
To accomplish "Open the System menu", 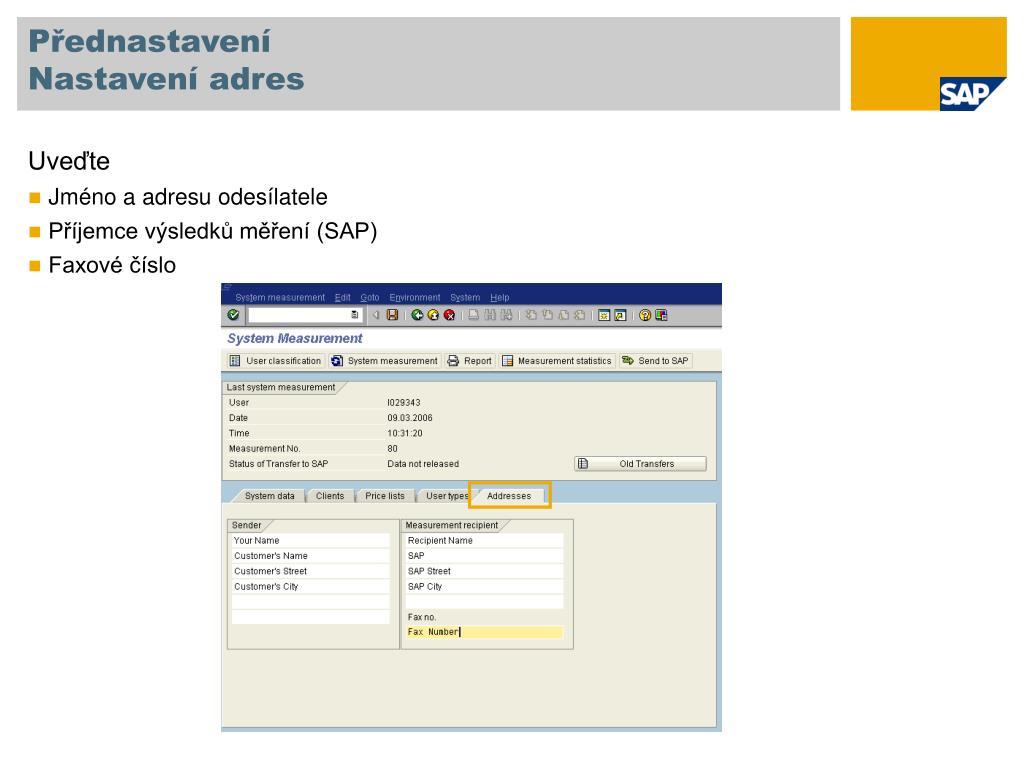I will pos(465,297).
